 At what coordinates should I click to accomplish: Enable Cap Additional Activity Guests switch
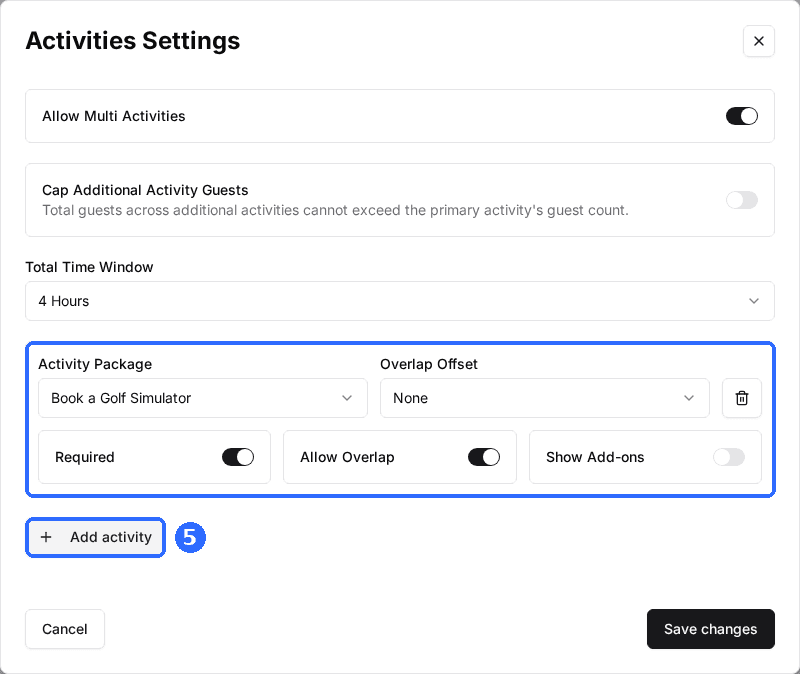741,200
